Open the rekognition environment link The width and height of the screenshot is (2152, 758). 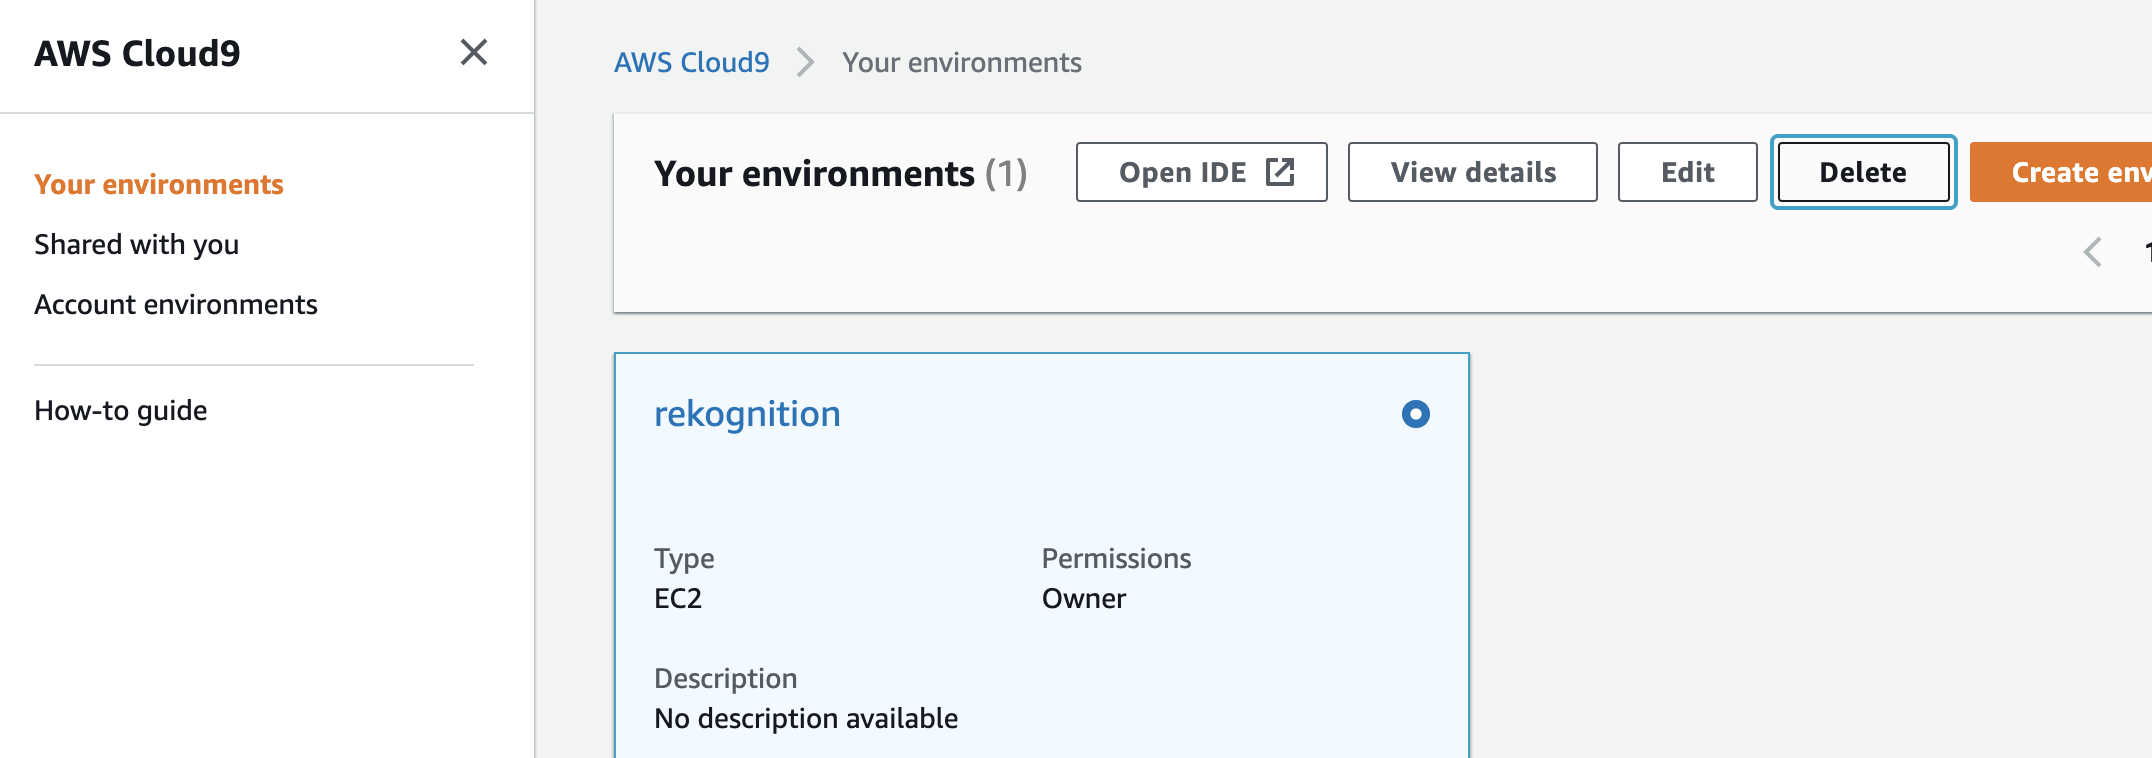(747, 414)
